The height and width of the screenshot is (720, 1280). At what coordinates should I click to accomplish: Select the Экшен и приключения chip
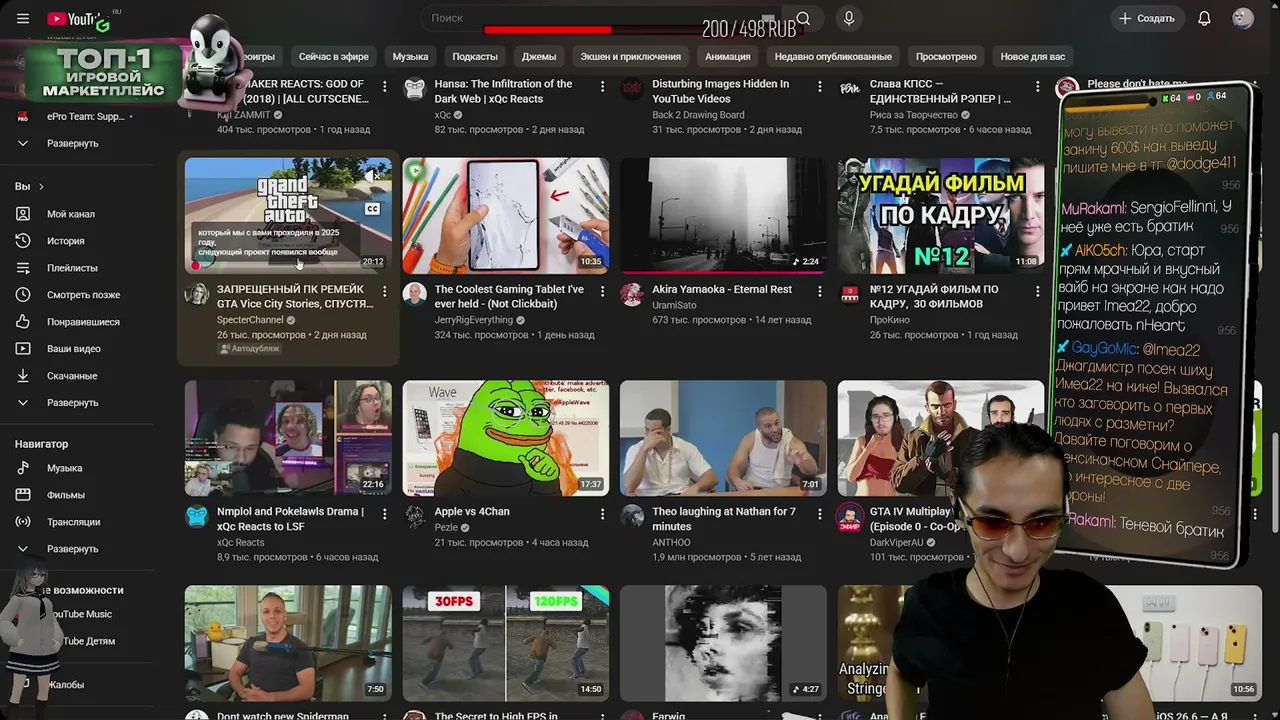click(631, 57)
